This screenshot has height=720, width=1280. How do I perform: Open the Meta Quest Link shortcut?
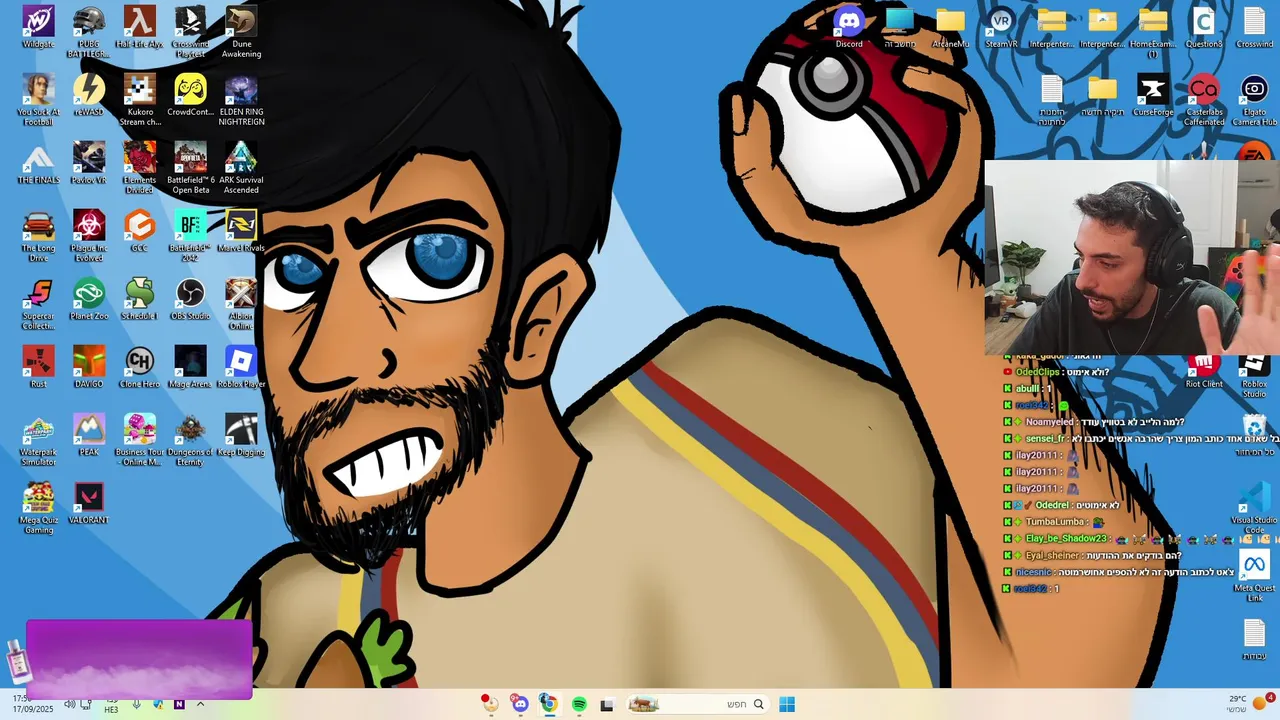[1254, 575]
